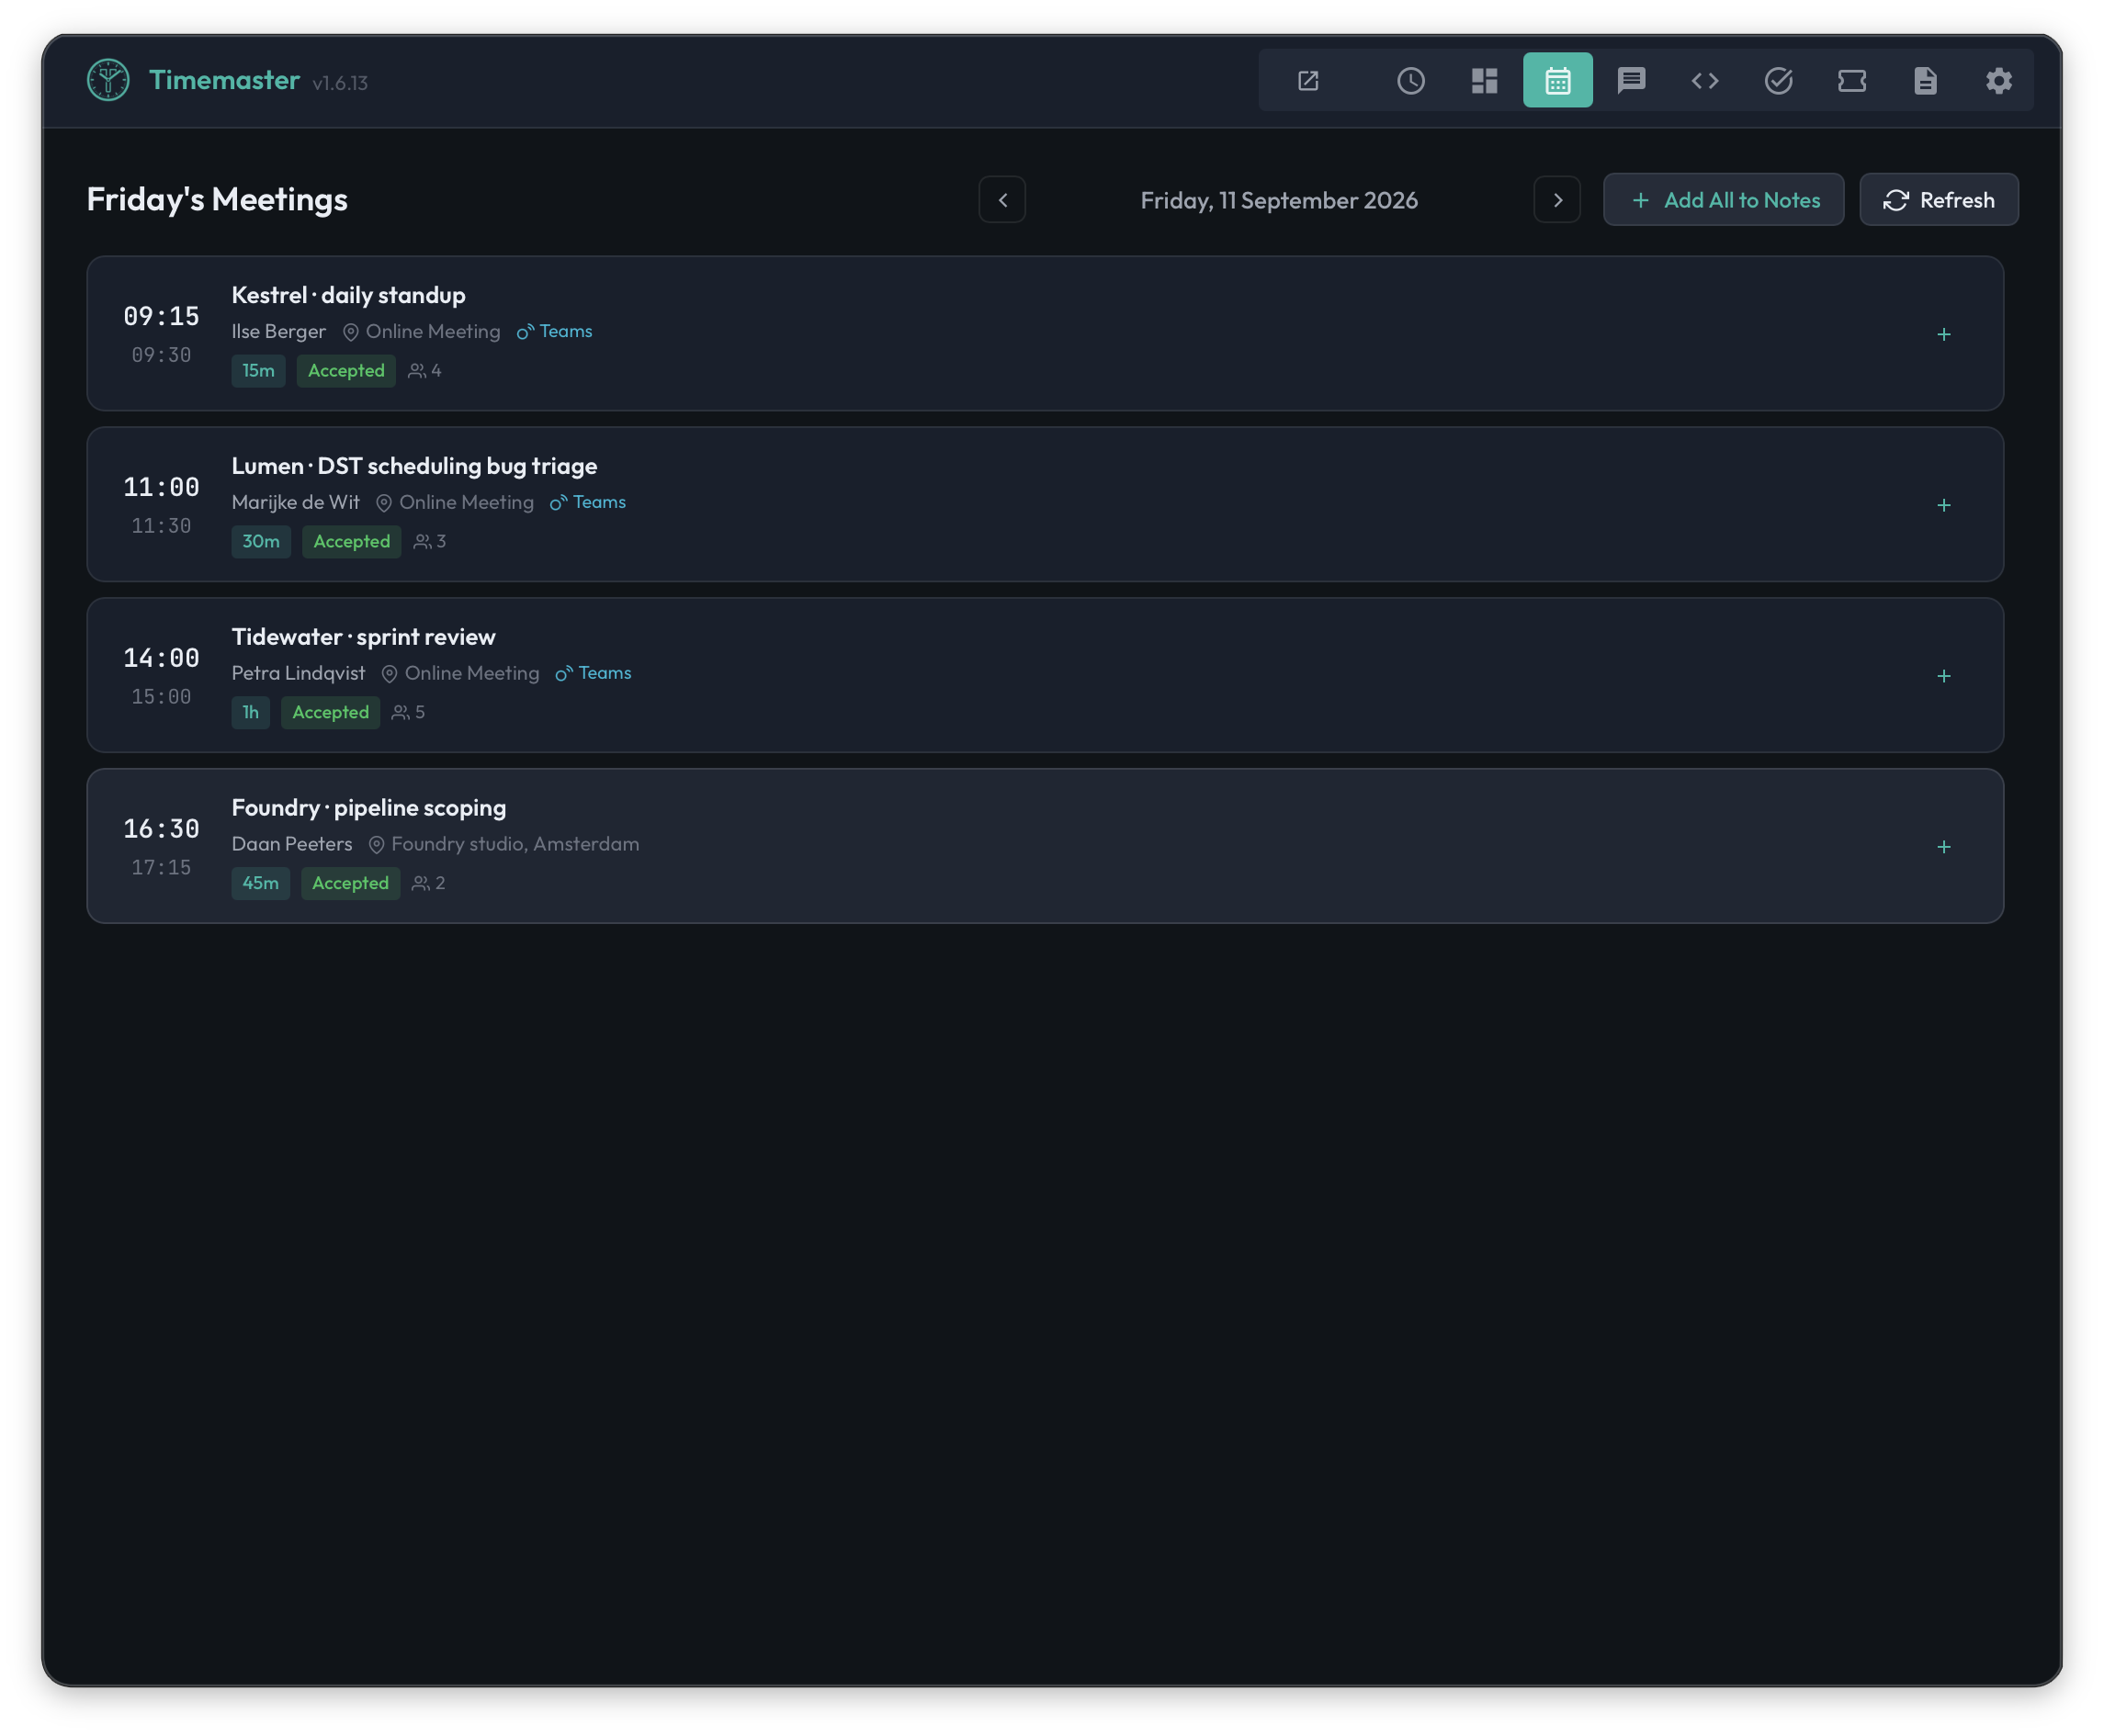Go to previous day
Image resolution: width=2104 pixels, height=1736 pixels.
coord(1002,200)
